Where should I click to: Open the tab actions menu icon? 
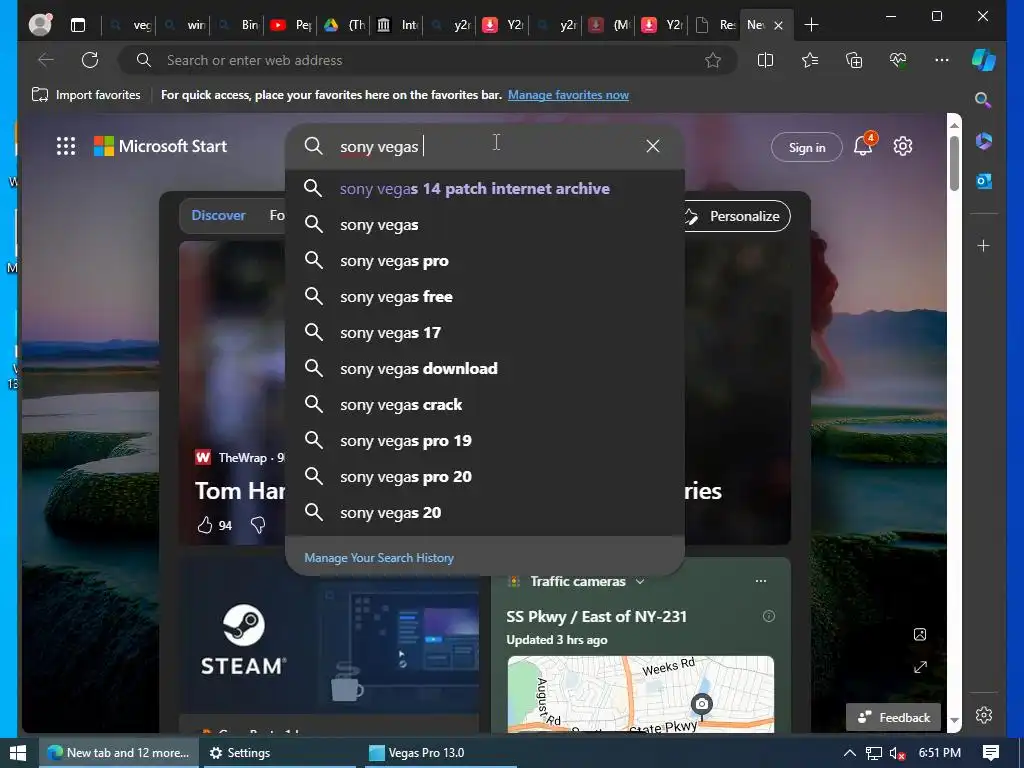click(x=78, y=25)
